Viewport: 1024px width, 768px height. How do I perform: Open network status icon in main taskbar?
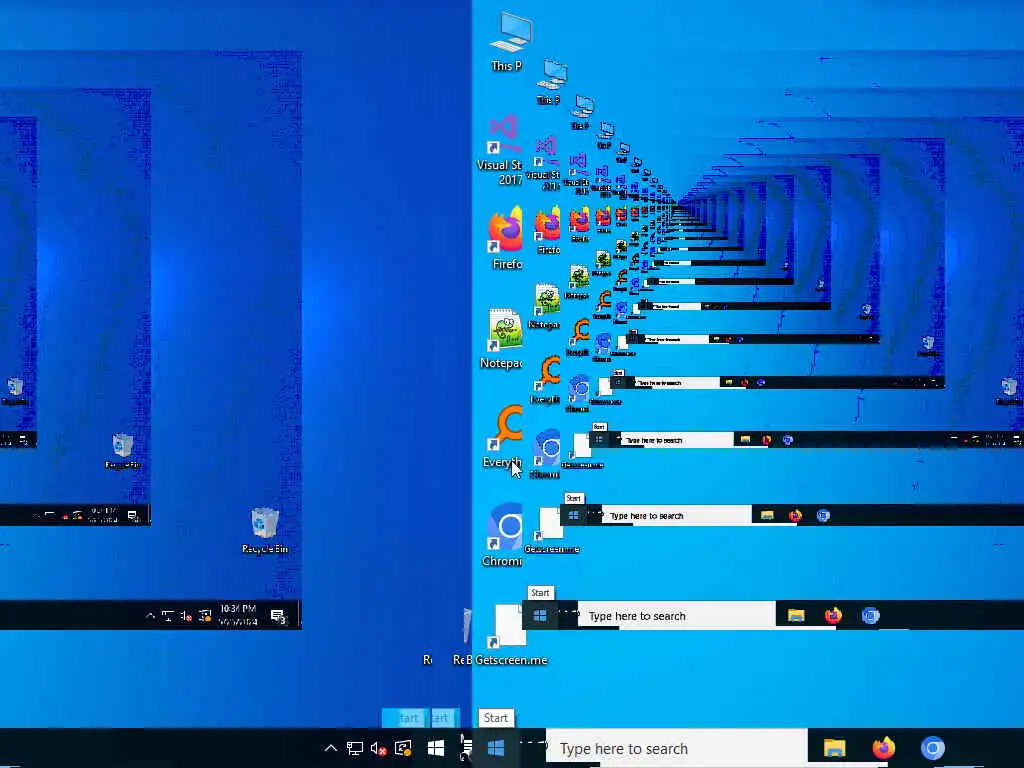click(x=355, y=748)
